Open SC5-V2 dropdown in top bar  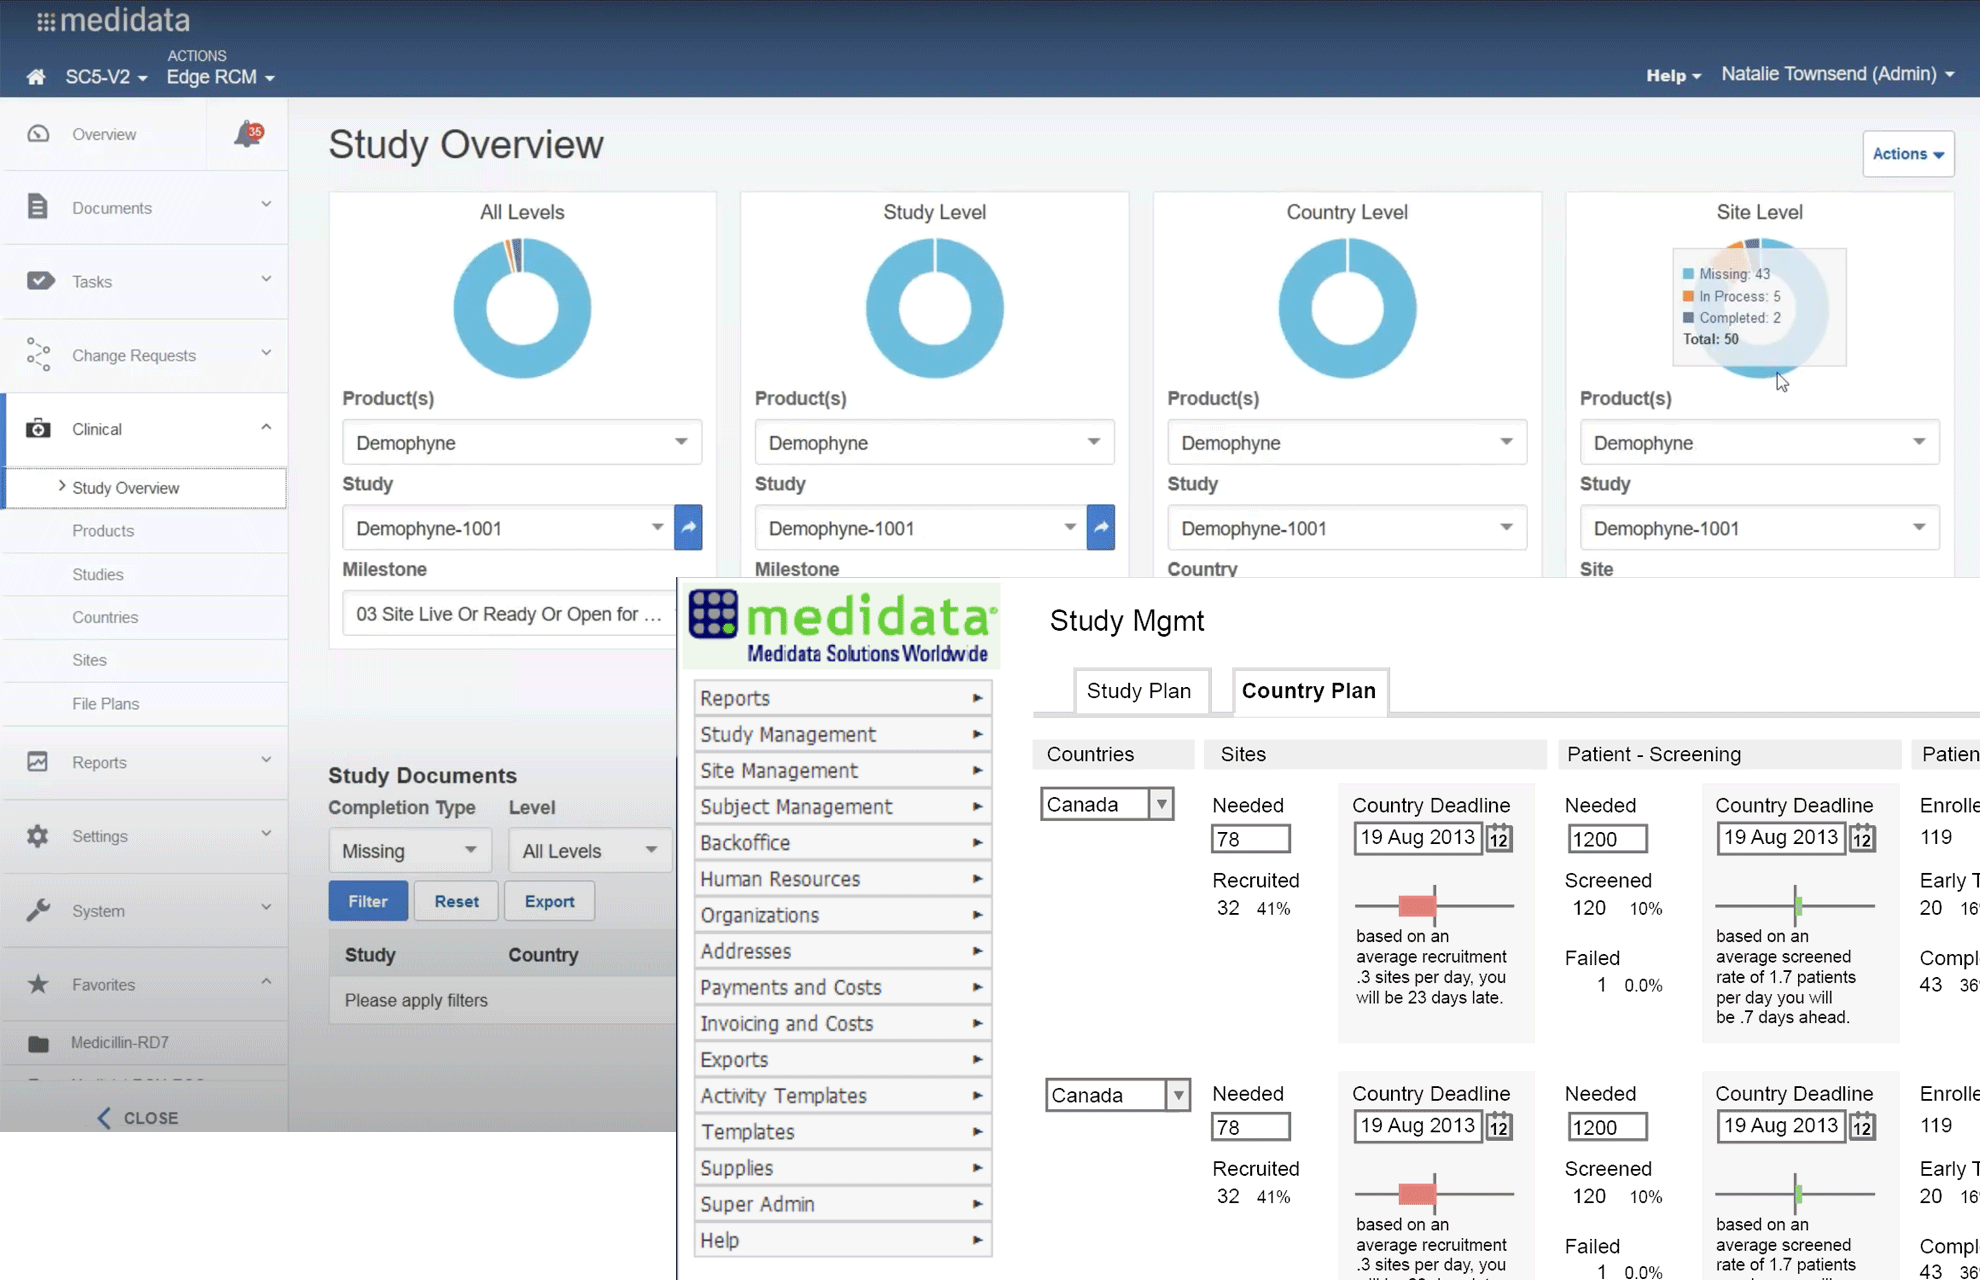[106, 77]
